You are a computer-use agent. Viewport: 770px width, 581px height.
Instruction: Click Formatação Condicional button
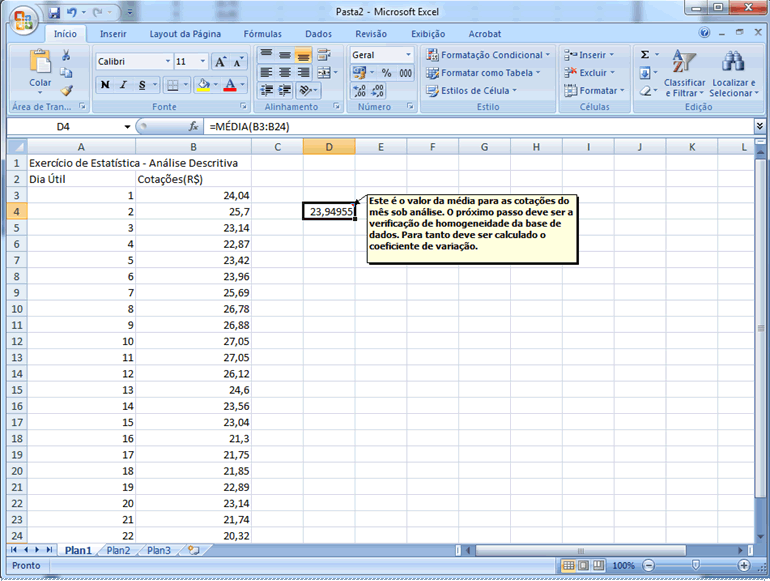485,55
